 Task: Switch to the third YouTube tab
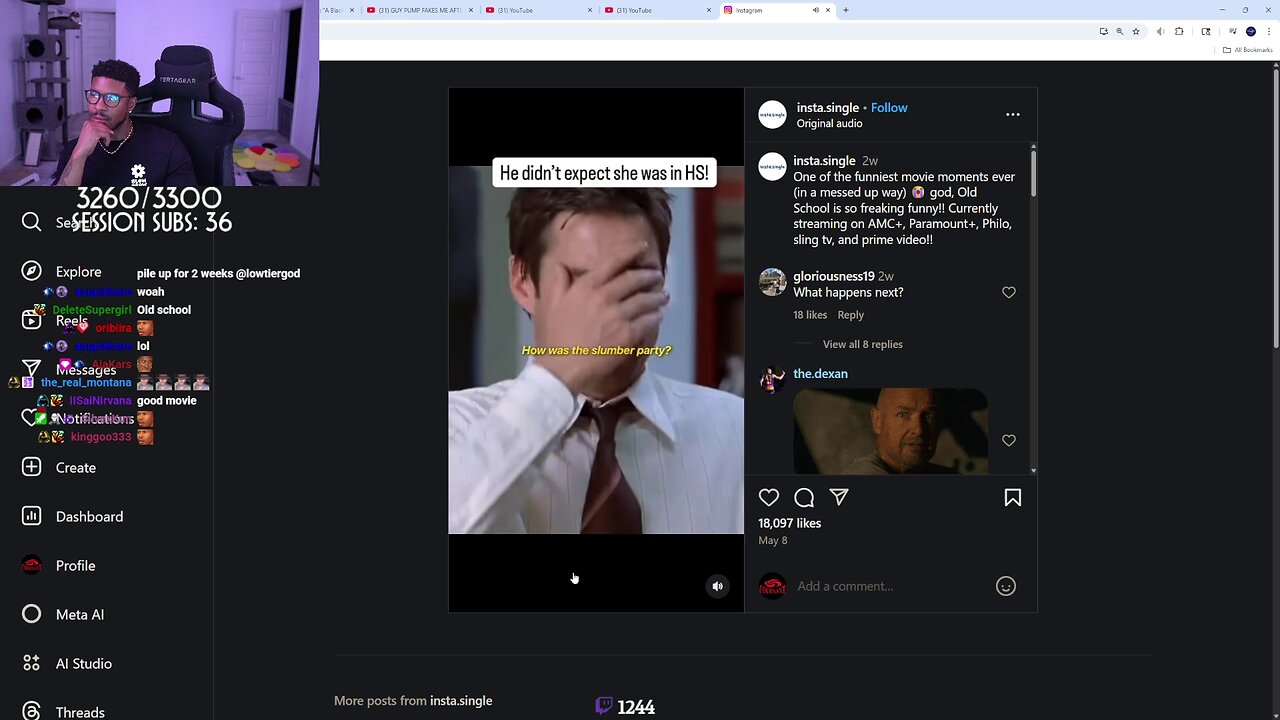[x=657, y=10]
